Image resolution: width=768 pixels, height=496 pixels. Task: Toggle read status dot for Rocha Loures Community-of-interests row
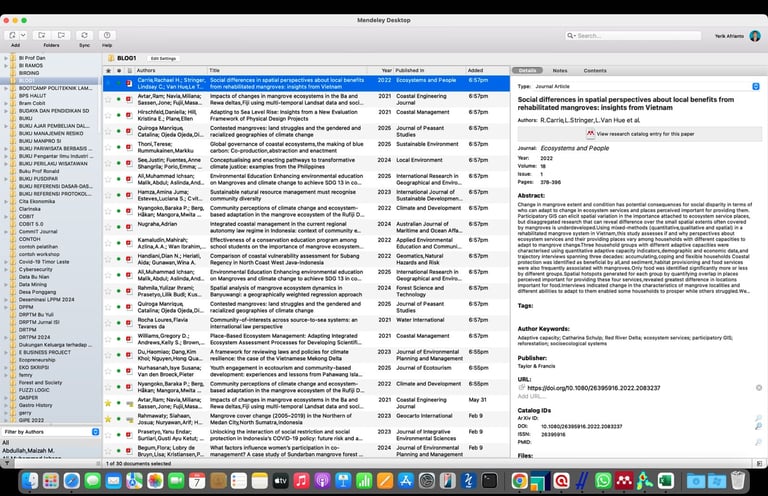tap(119, 323)
